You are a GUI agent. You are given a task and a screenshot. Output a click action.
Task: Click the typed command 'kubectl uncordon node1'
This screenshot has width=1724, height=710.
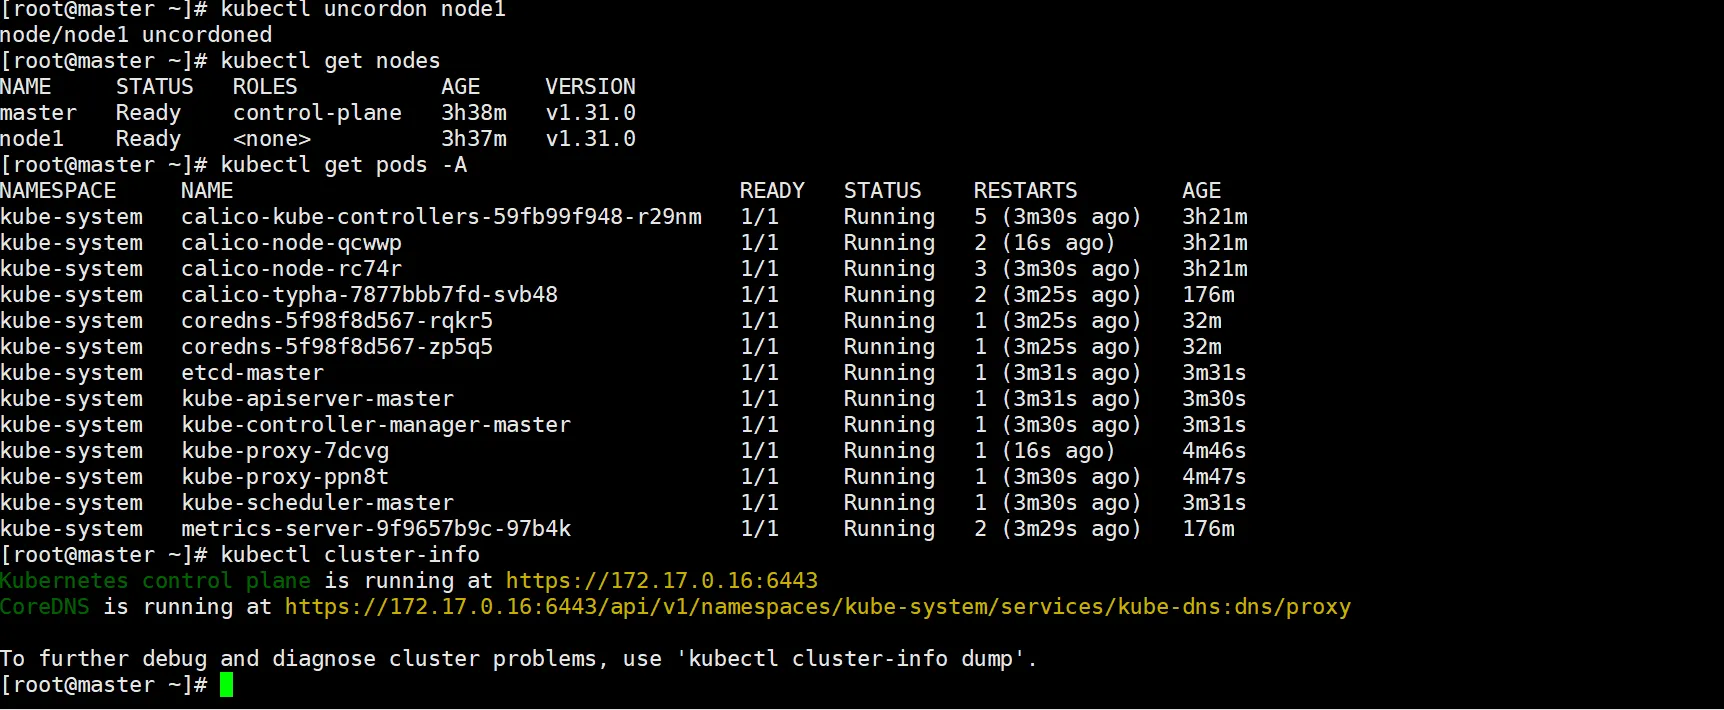pos(363,10)
